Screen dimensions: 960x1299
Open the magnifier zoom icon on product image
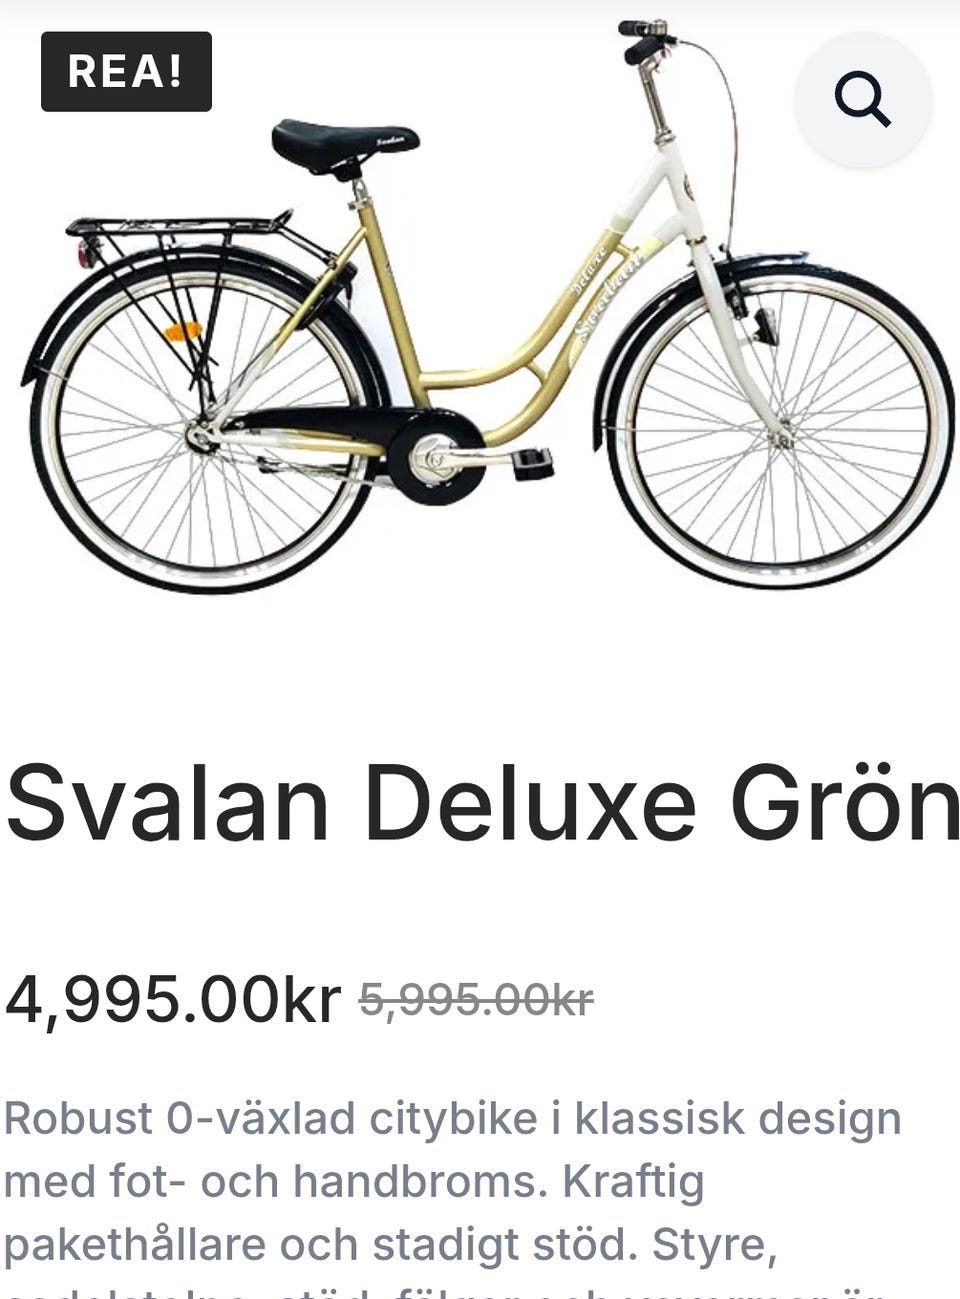863,98
